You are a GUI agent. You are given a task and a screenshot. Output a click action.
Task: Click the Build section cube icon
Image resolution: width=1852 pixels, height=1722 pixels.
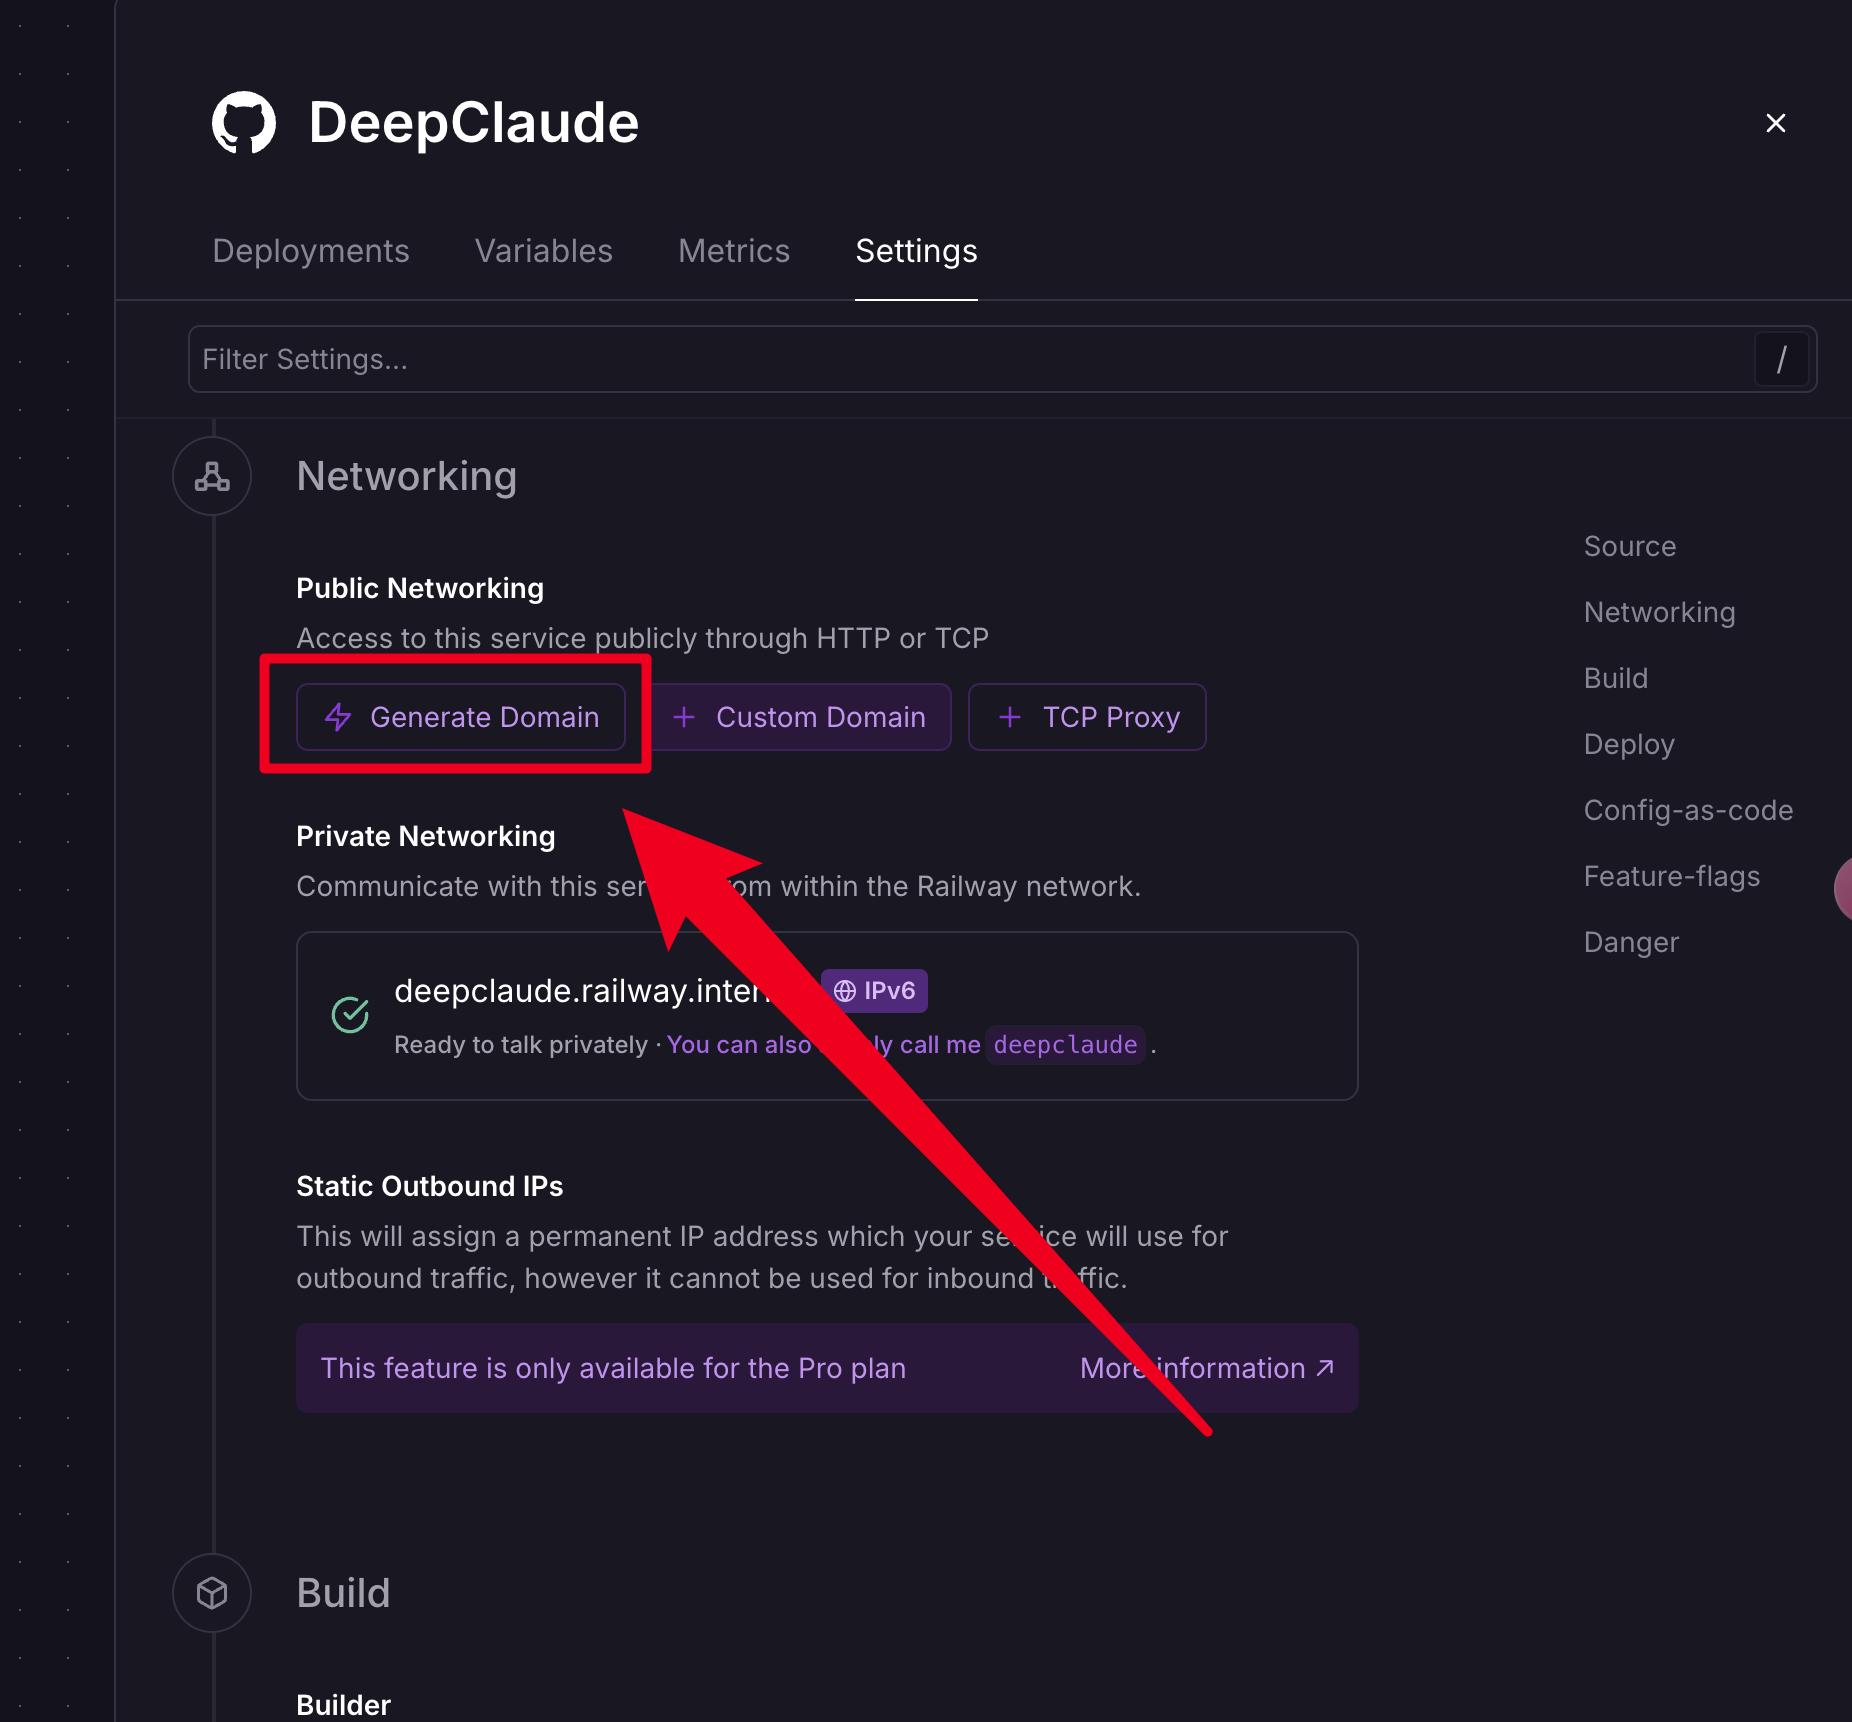[x=212, y=1593]
